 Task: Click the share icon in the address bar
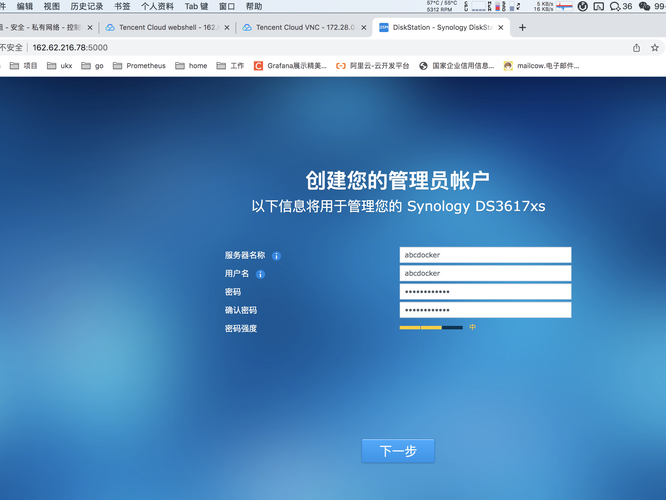click(636, 48)
